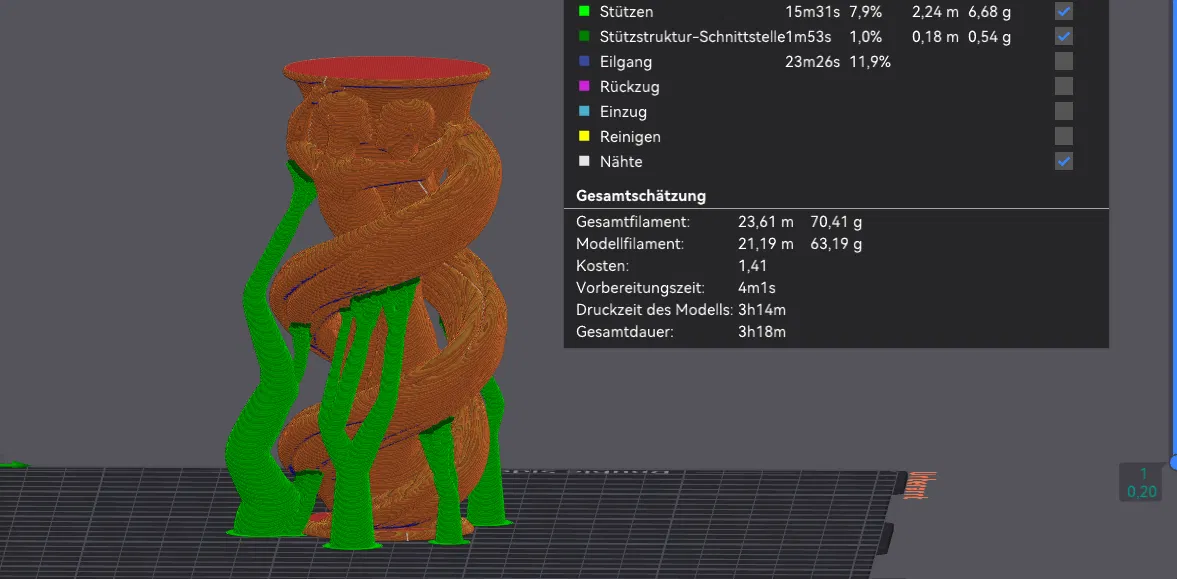The image size is (1177, 579).
Task: Click the Stützen time 15m31s
Action: (812, 12)
